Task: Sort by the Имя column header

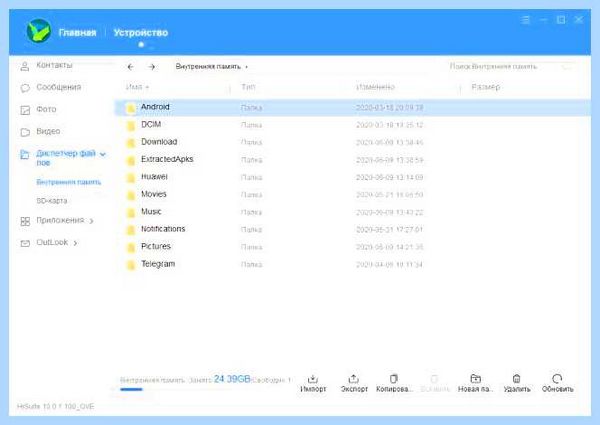Action: (x=137, y=87)
